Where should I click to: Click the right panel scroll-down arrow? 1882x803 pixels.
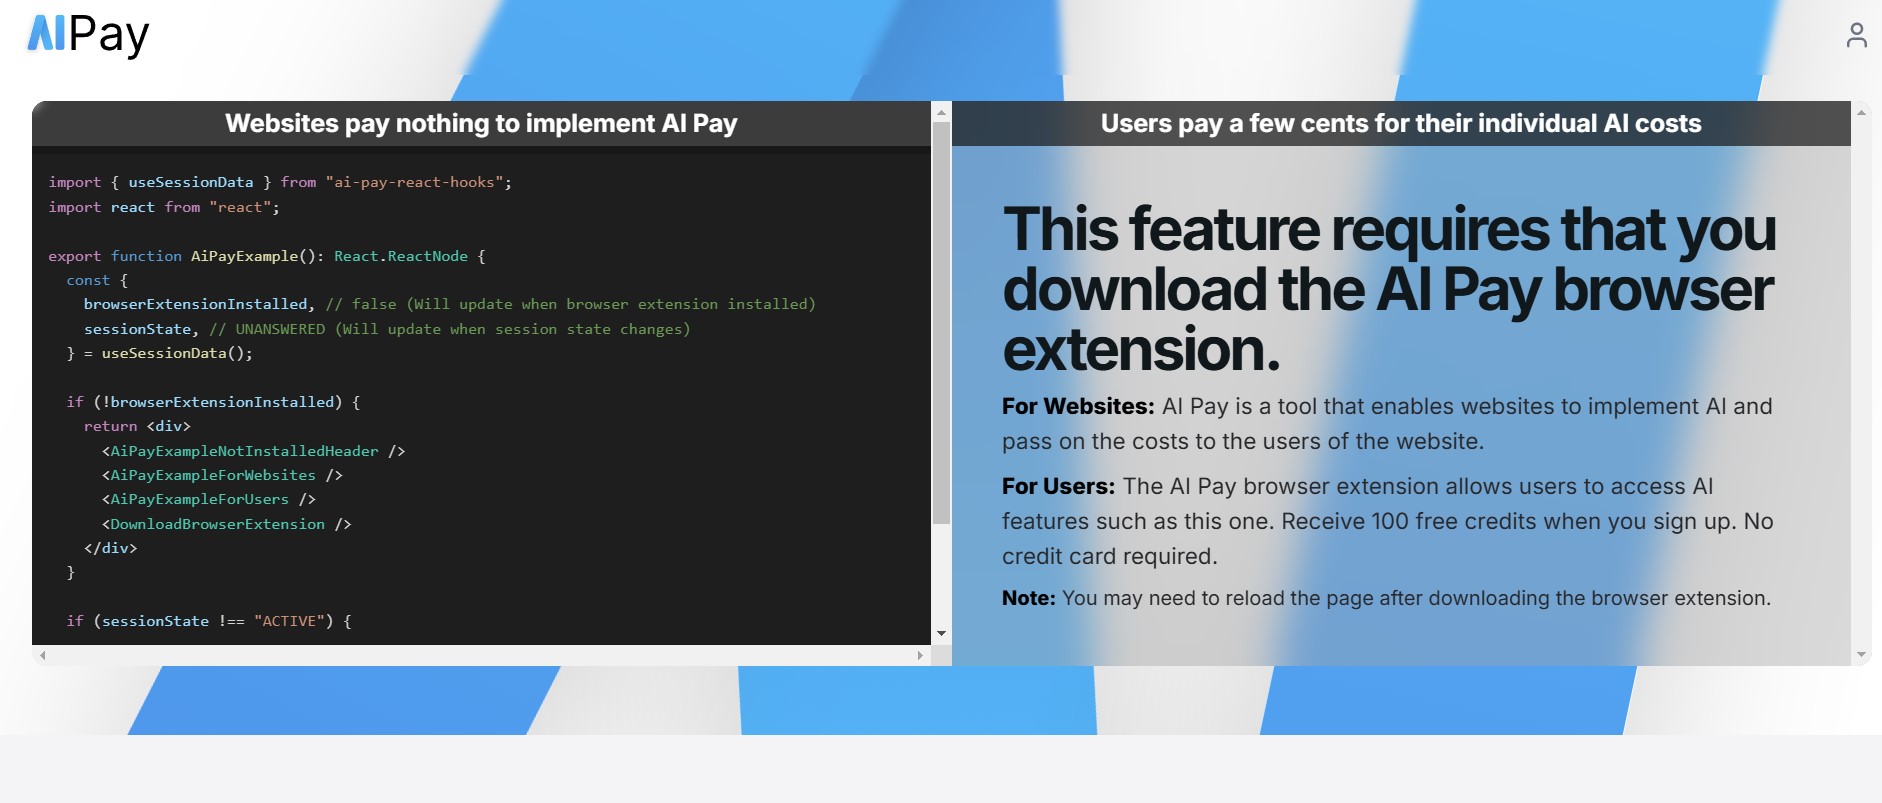point(1861,655)
